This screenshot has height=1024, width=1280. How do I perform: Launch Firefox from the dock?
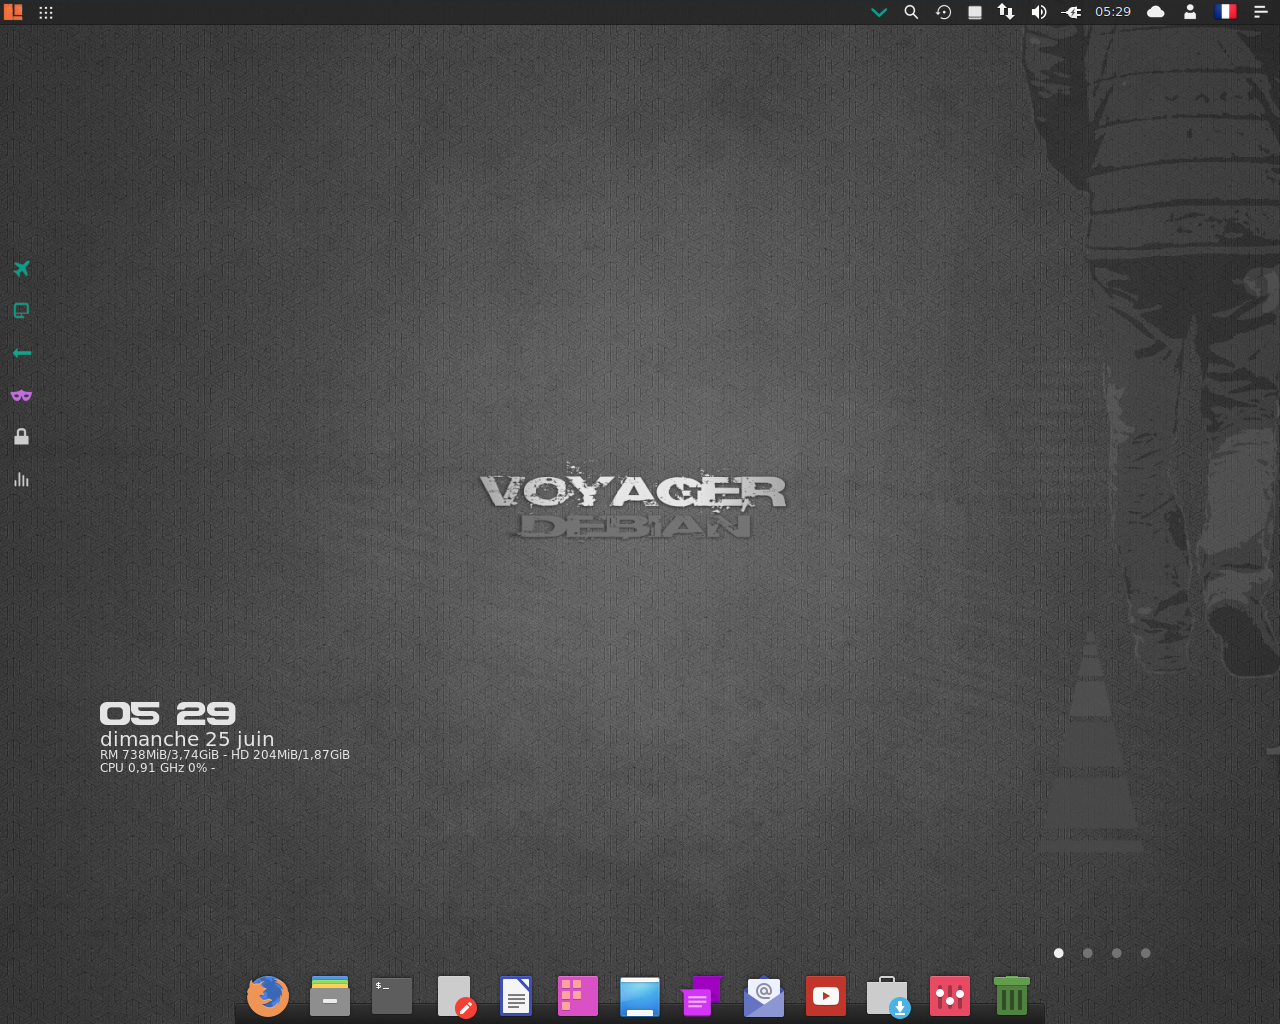pos(267,996)
